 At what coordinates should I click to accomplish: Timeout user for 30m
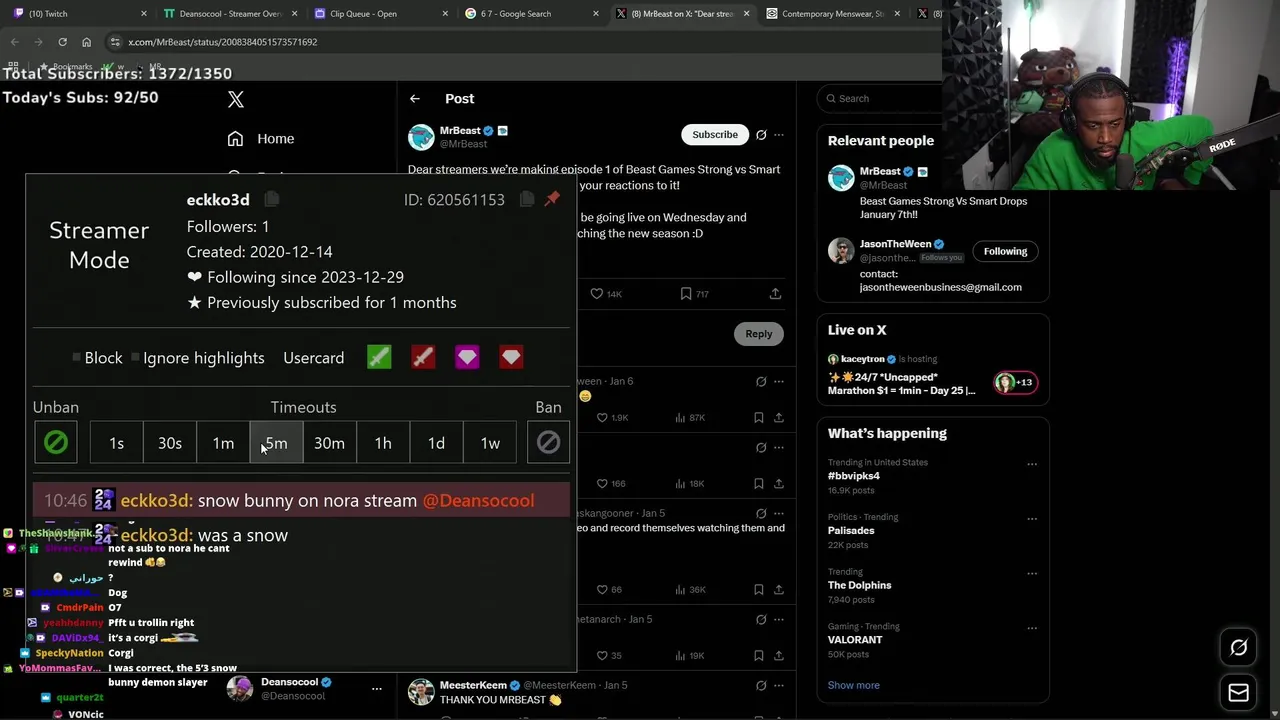(329, 443)
